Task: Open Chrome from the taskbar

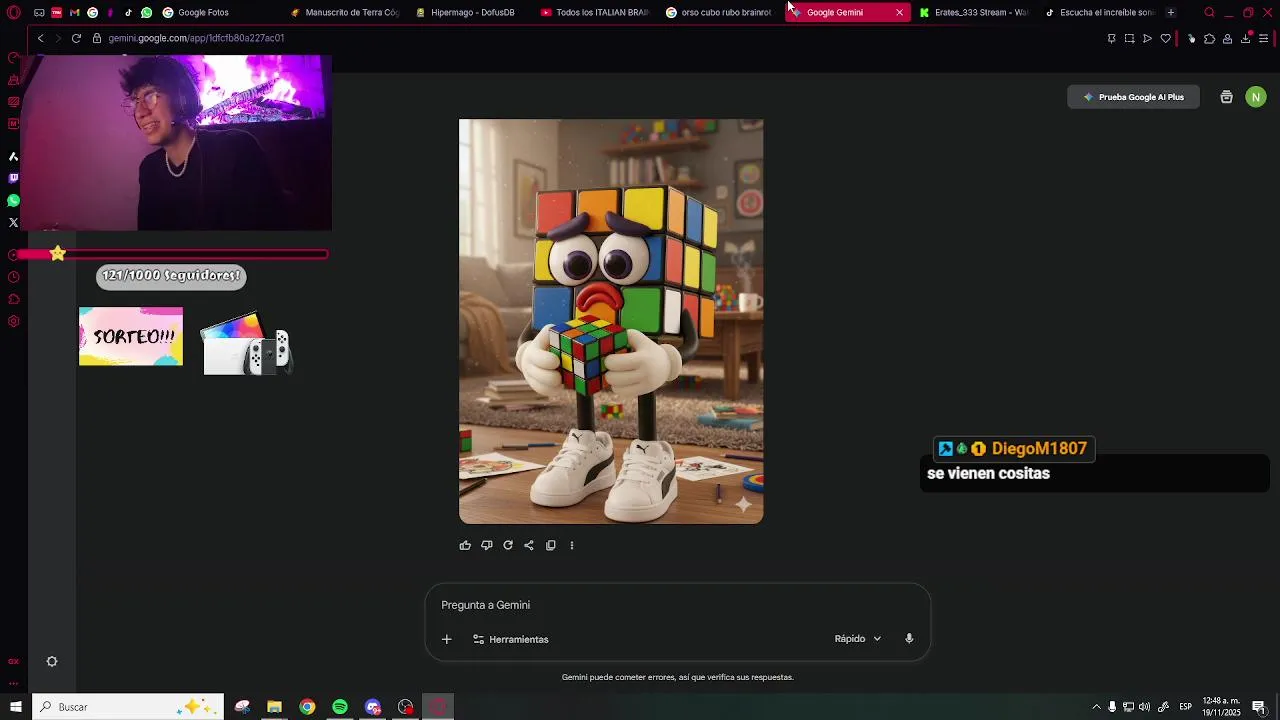Action: pos(307,707)
